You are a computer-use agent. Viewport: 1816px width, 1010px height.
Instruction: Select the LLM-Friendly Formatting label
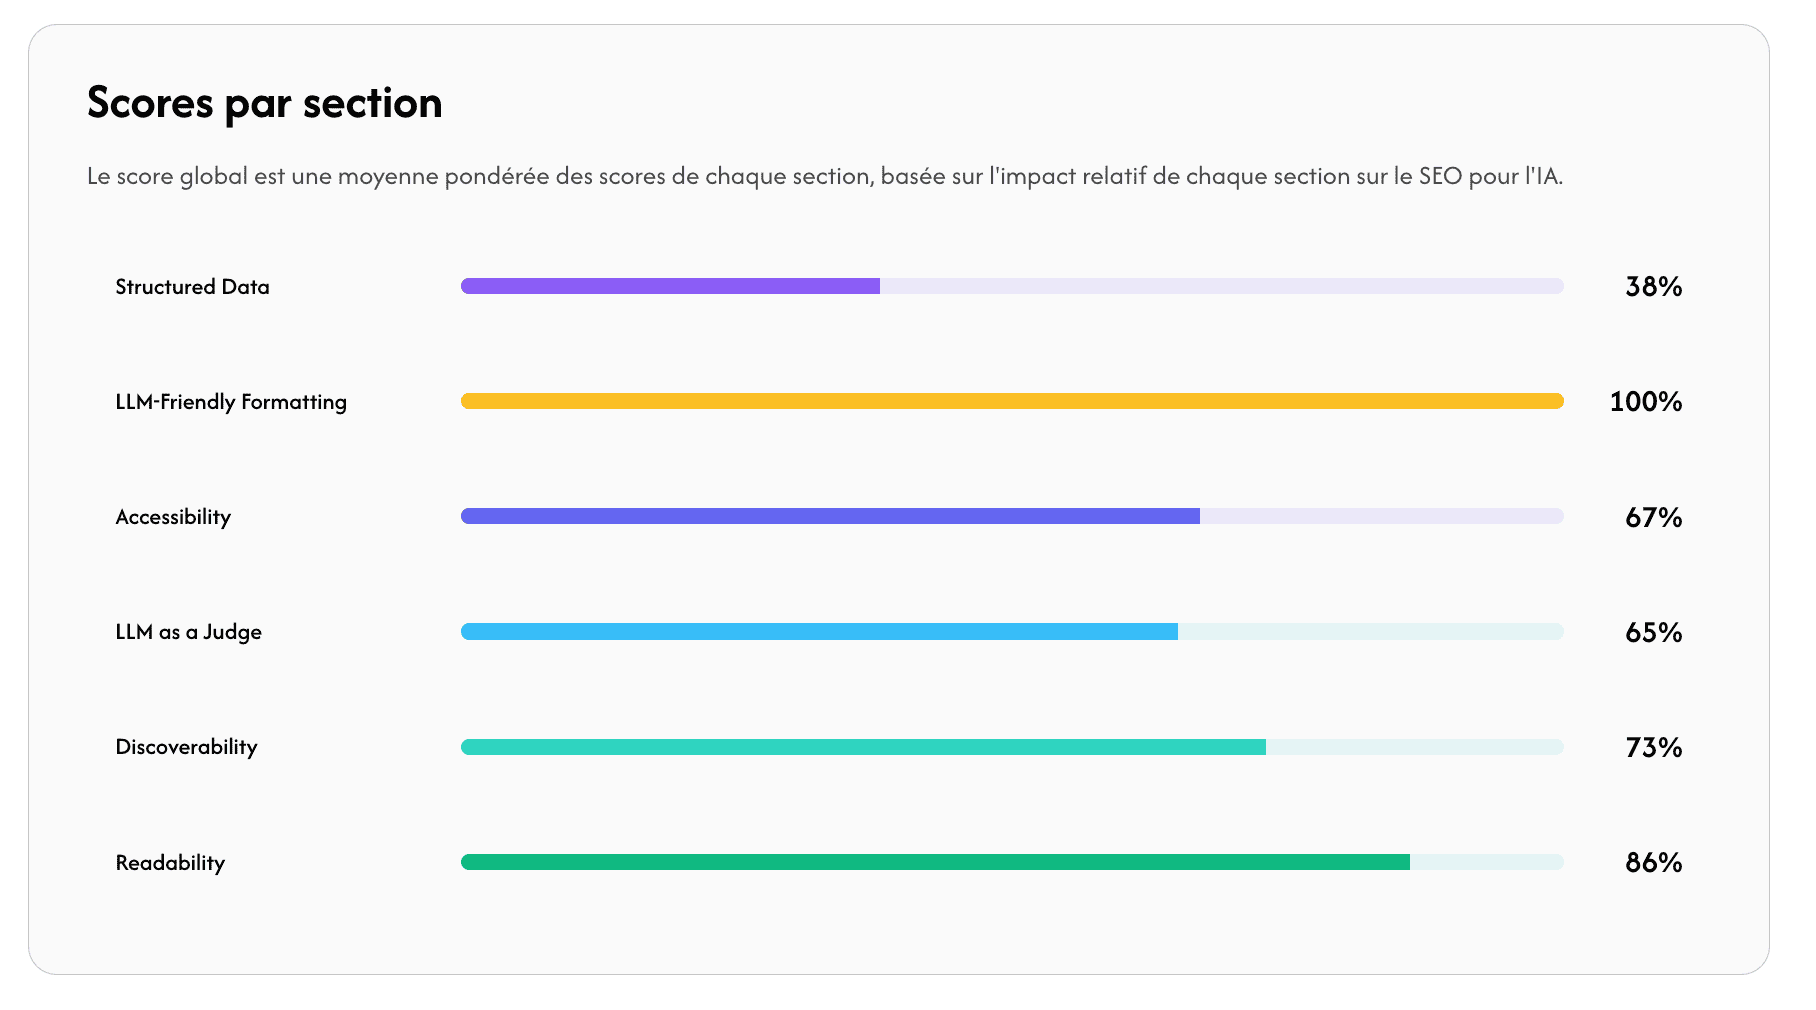click(x=231, y=402)
